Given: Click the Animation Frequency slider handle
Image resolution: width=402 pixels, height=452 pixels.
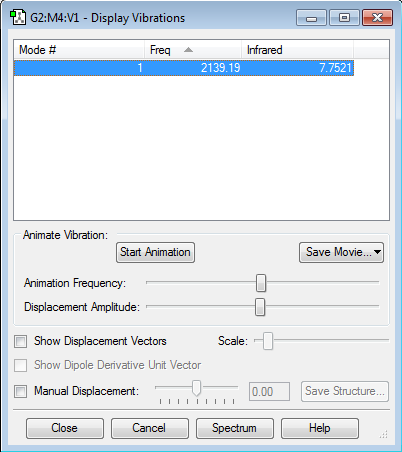Looking at the screenshot, I should point(261,283).
